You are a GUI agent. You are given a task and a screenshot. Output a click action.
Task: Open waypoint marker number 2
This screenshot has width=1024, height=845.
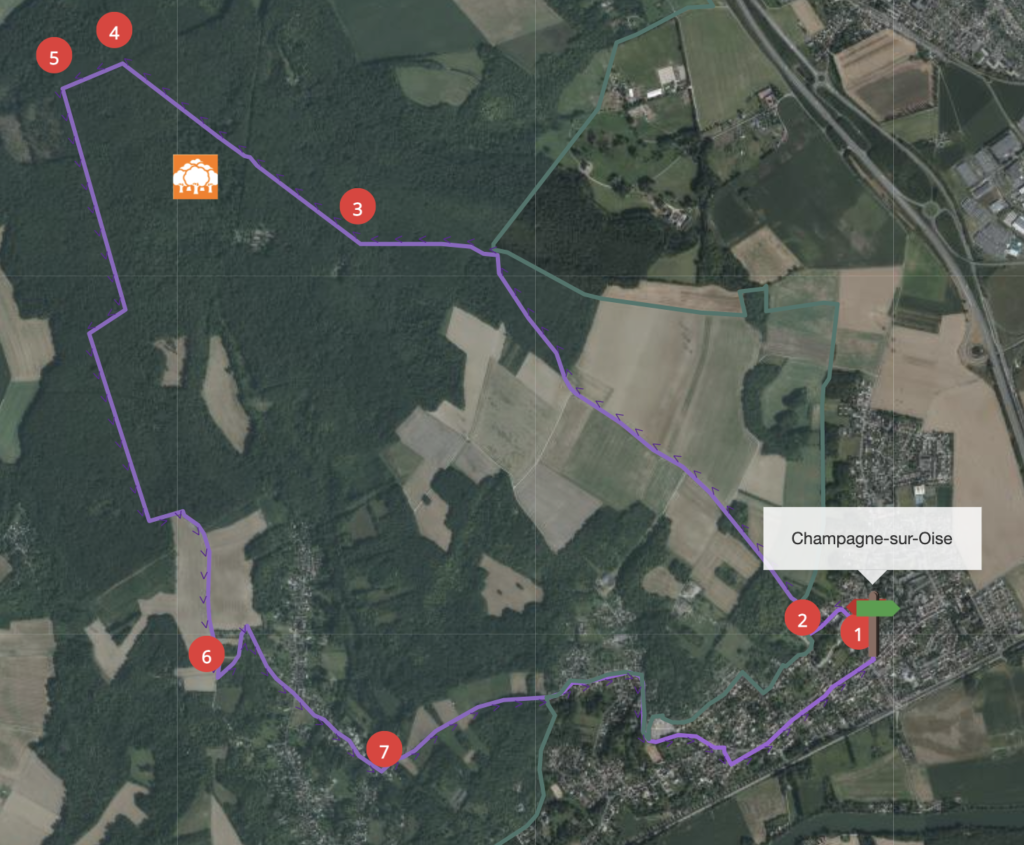pos(803,618)
